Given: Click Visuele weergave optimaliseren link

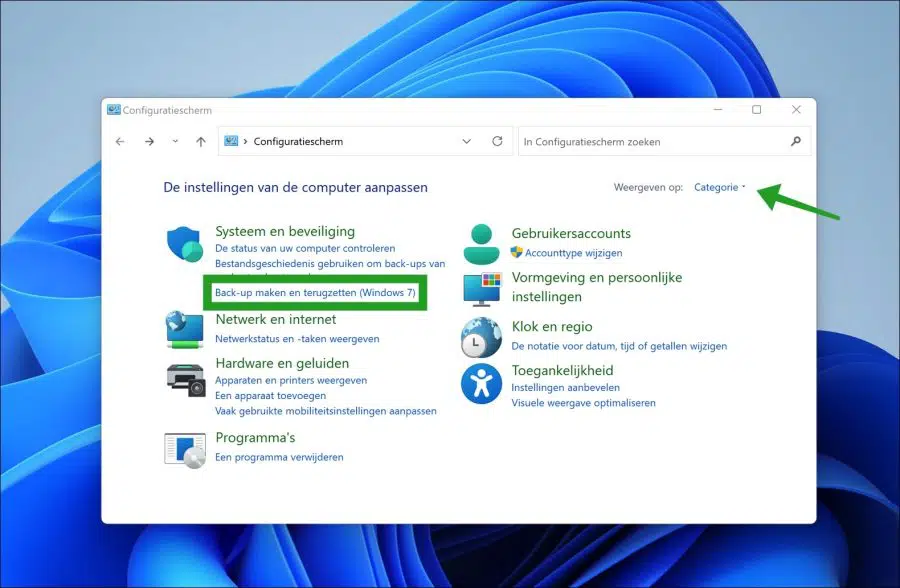Looking at the screenshot, I should click(x=583, y=403).
